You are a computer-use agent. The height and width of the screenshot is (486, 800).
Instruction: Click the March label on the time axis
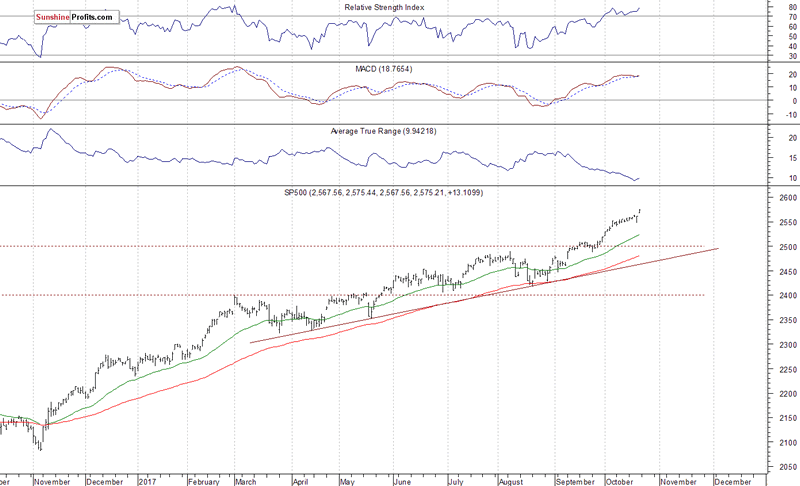[245, 481]
